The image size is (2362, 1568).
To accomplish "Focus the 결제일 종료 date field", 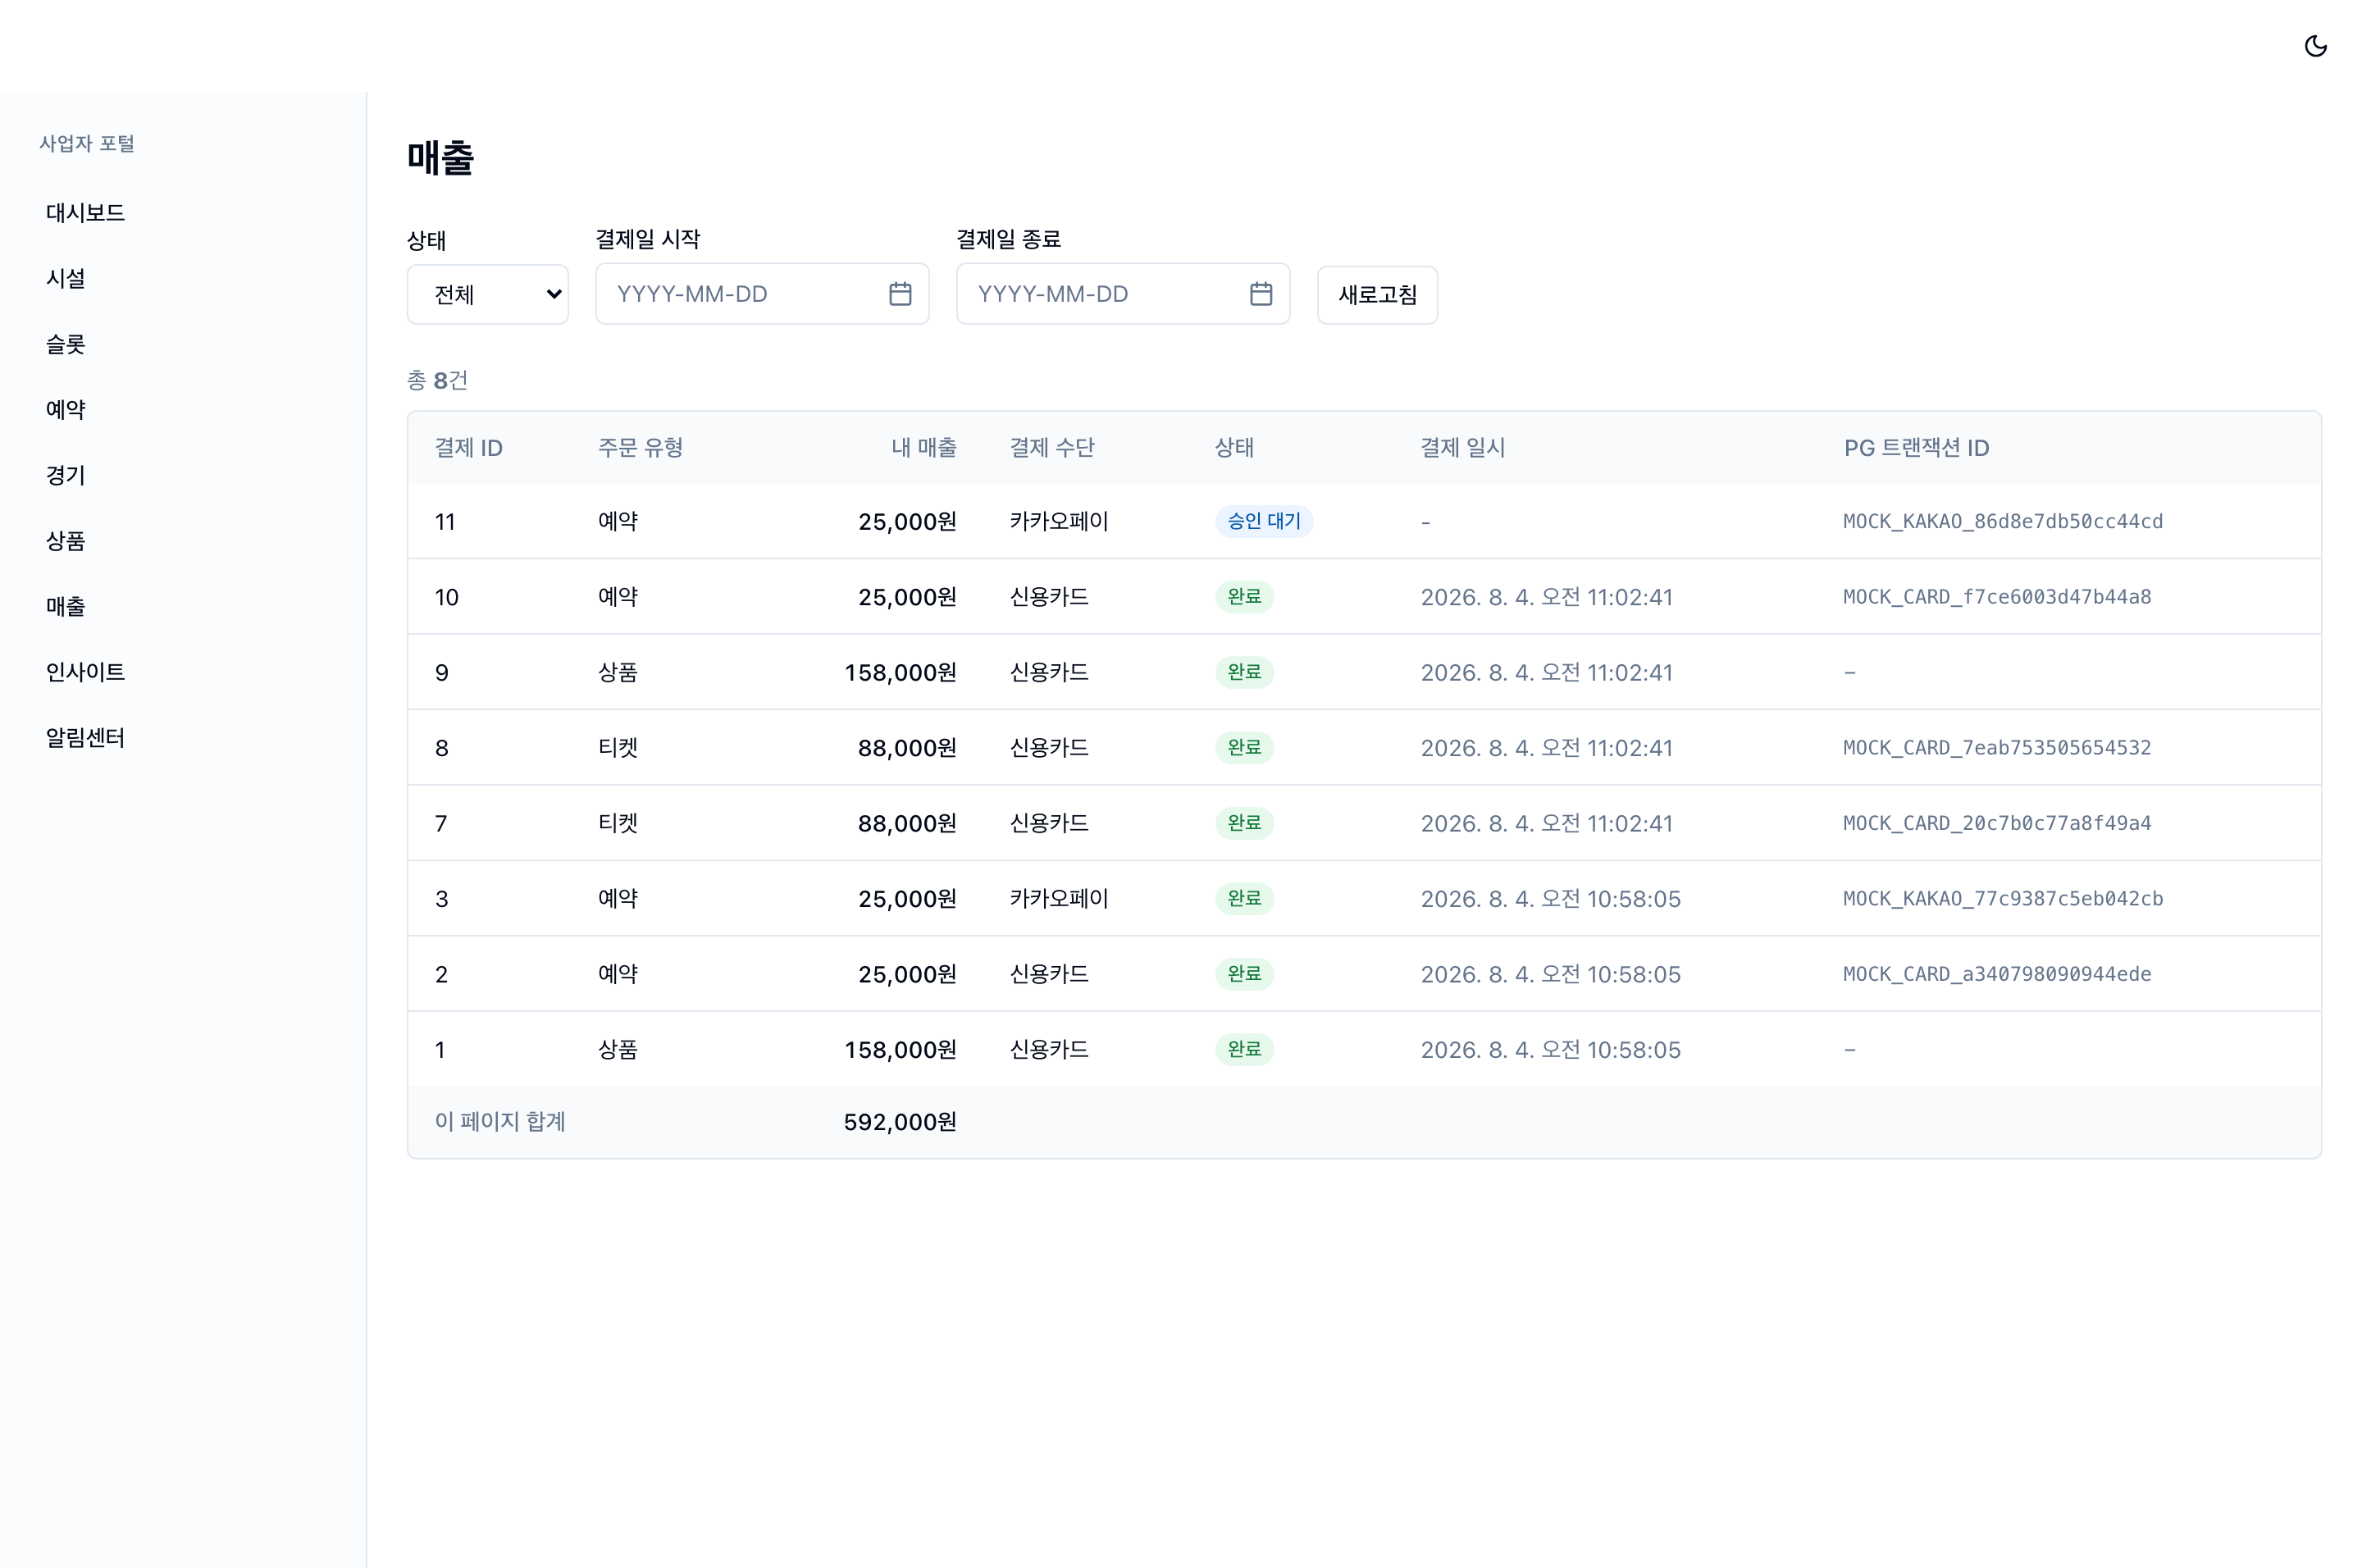I will (1123, 294).
